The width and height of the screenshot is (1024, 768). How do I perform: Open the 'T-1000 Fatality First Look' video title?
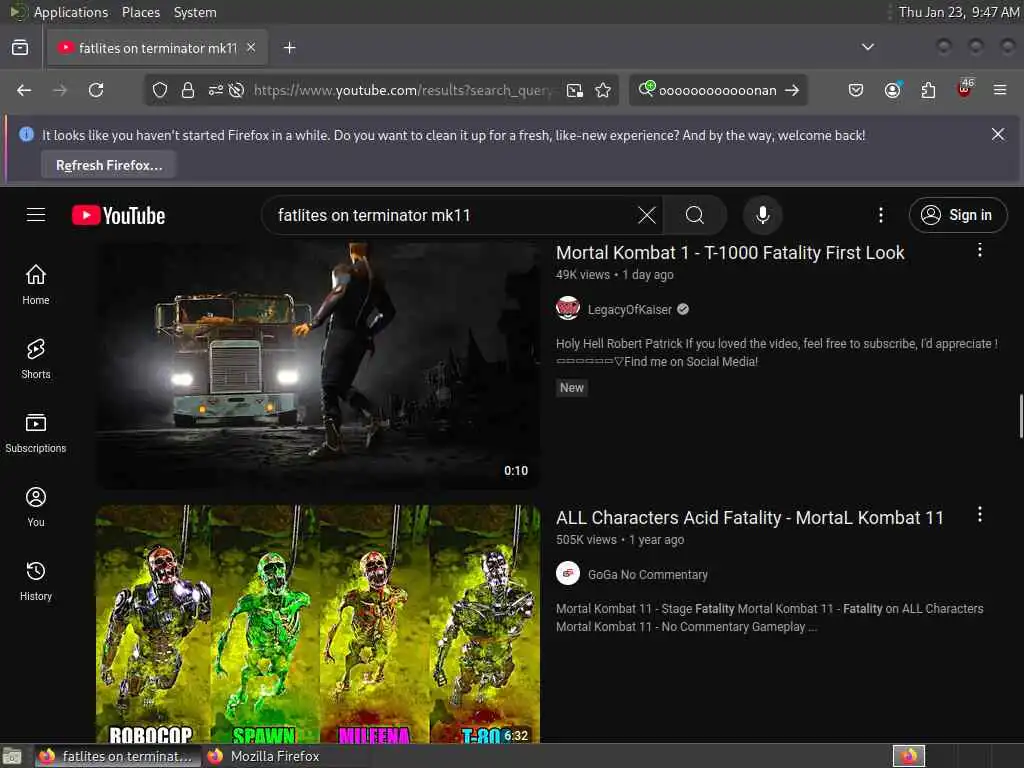(729, 252)
